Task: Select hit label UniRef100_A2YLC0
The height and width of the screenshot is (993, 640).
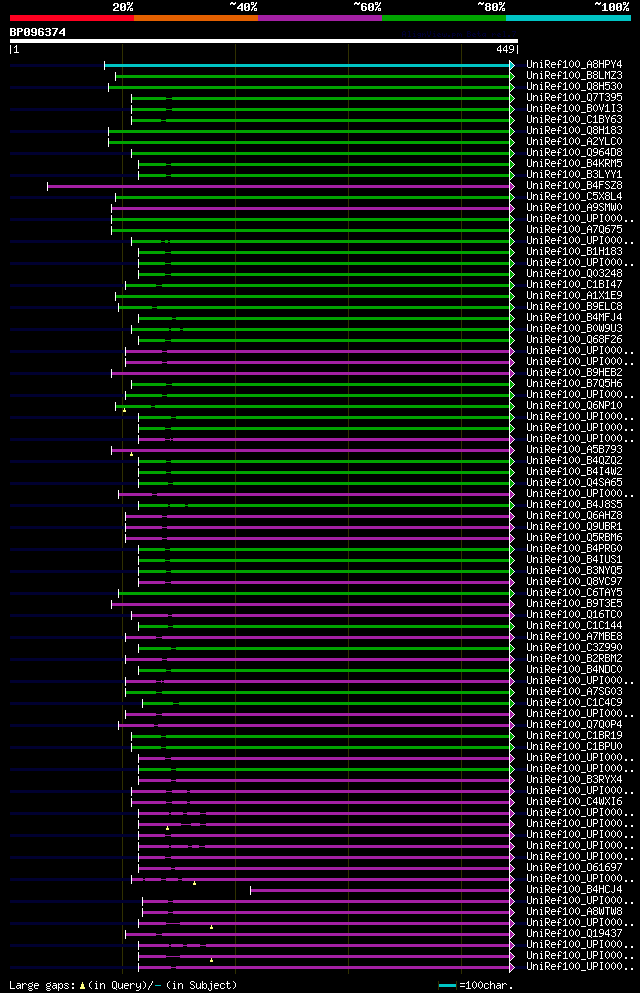Action: point(574,141)
